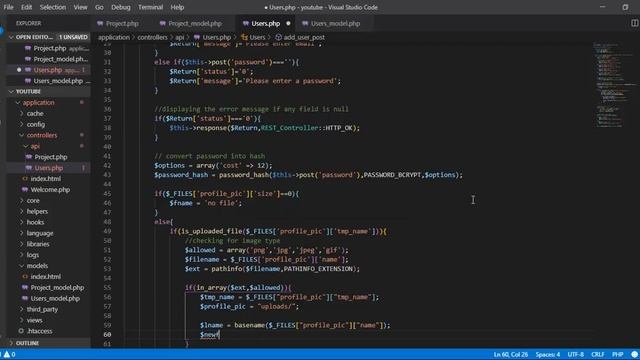This screenshot has height=360, width=640.
Task: Click the 1 UNSAVED badge
Action: tap(73, 37)
